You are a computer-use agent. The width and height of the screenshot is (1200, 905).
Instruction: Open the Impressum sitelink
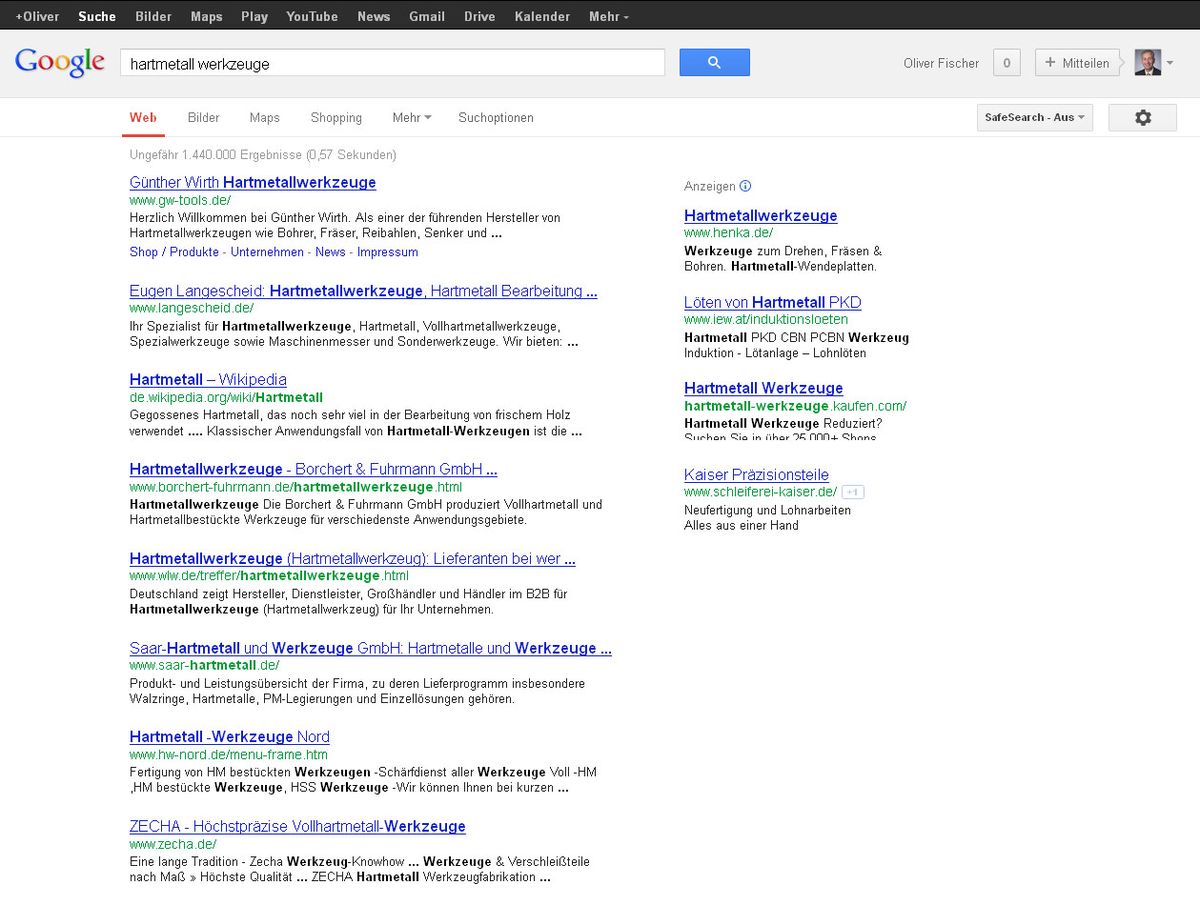(x=388, y=252)
